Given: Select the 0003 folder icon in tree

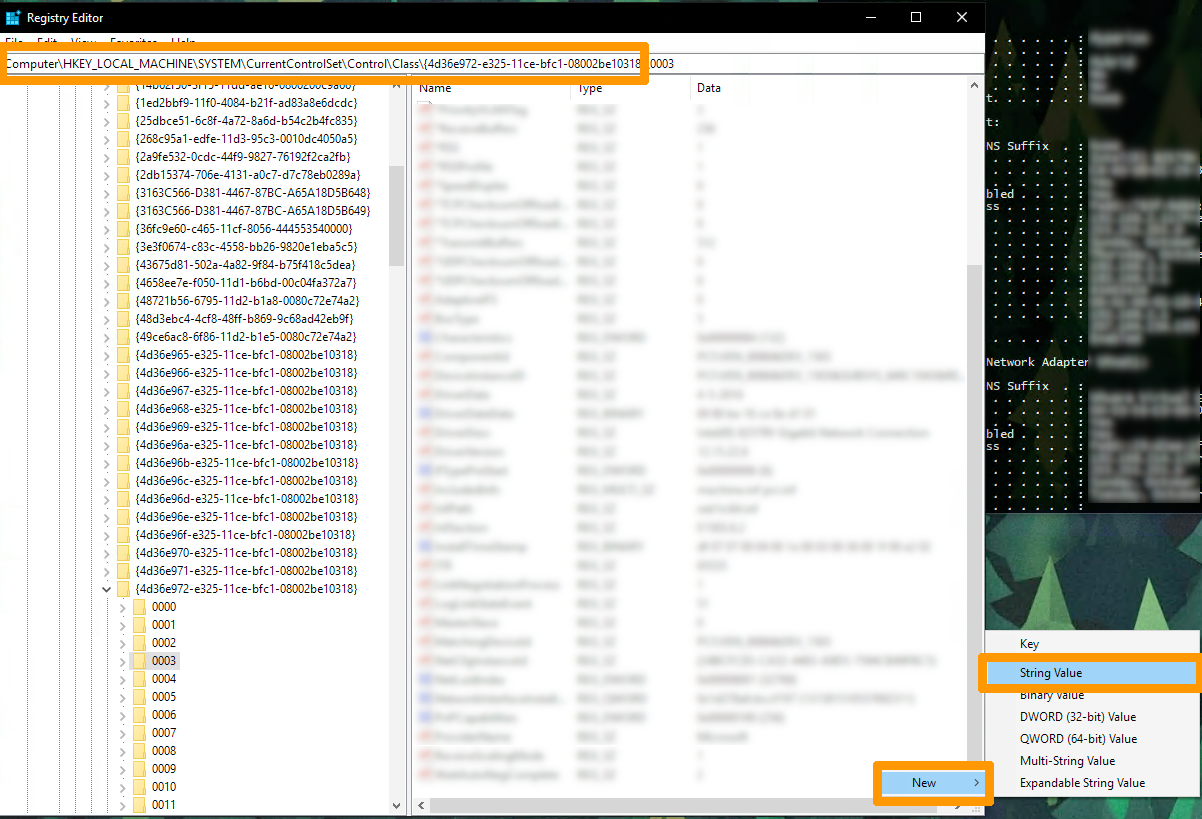Looking at the screenshot, I should [x=140, y=661].
